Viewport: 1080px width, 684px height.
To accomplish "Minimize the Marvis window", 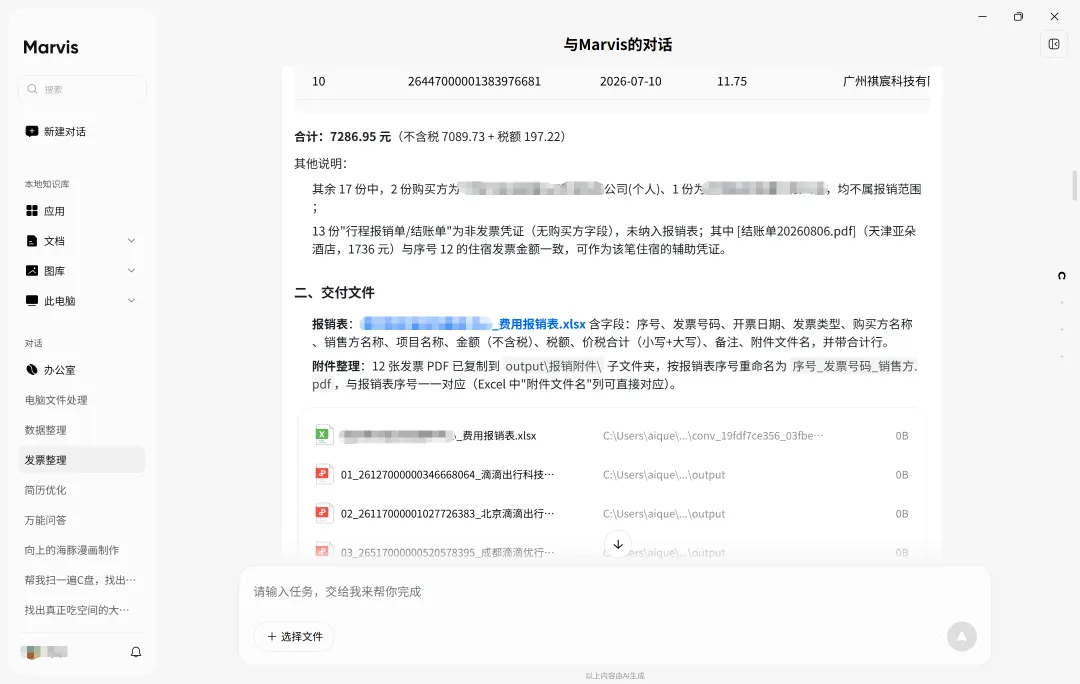I will tap(982, 17).
